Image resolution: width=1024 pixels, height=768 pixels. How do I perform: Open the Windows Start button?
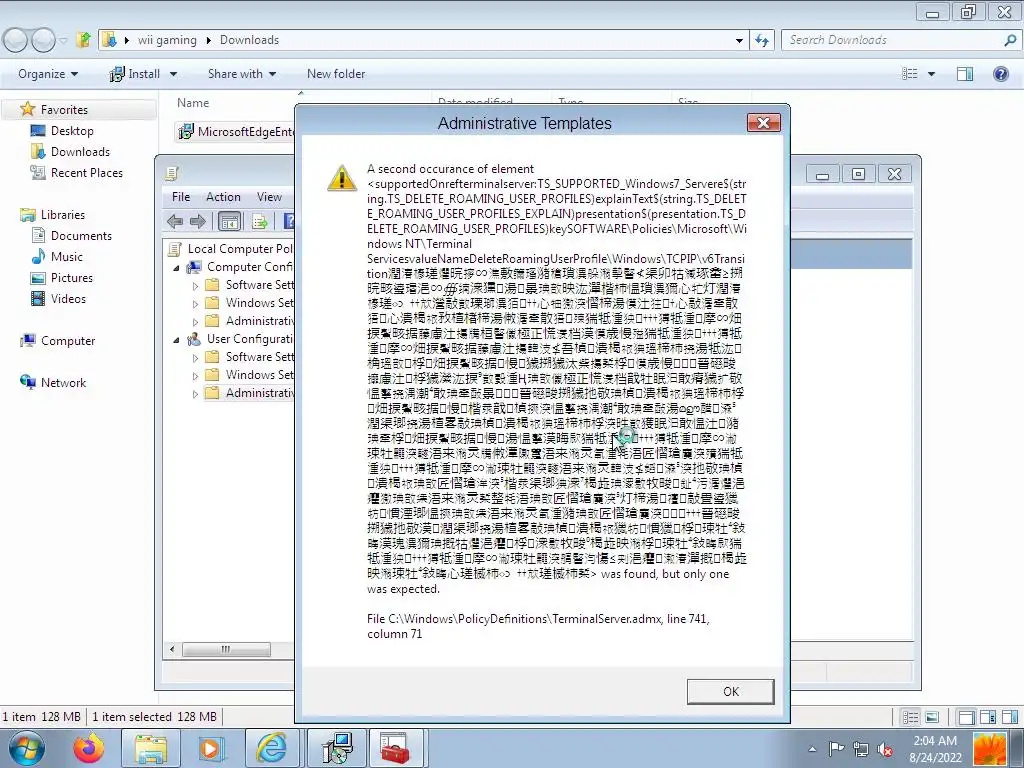(x=26, y=749)
